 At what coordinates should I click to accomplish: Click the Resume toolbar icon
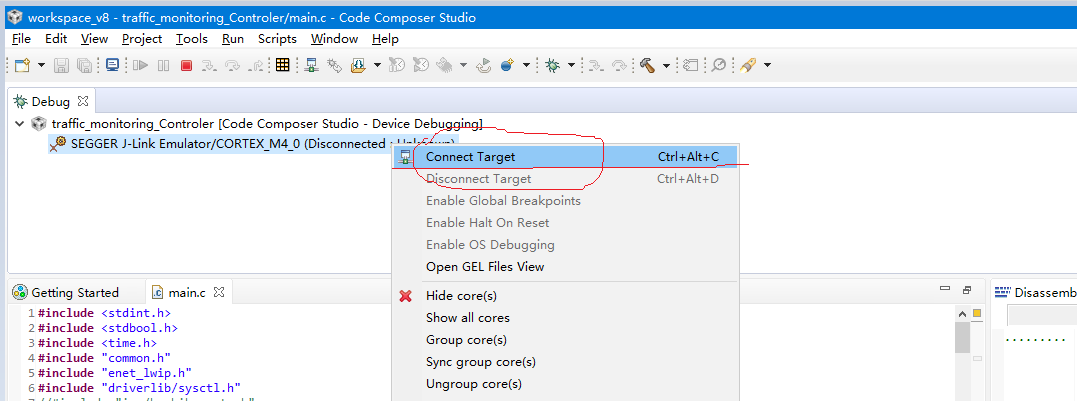[139, 65]
